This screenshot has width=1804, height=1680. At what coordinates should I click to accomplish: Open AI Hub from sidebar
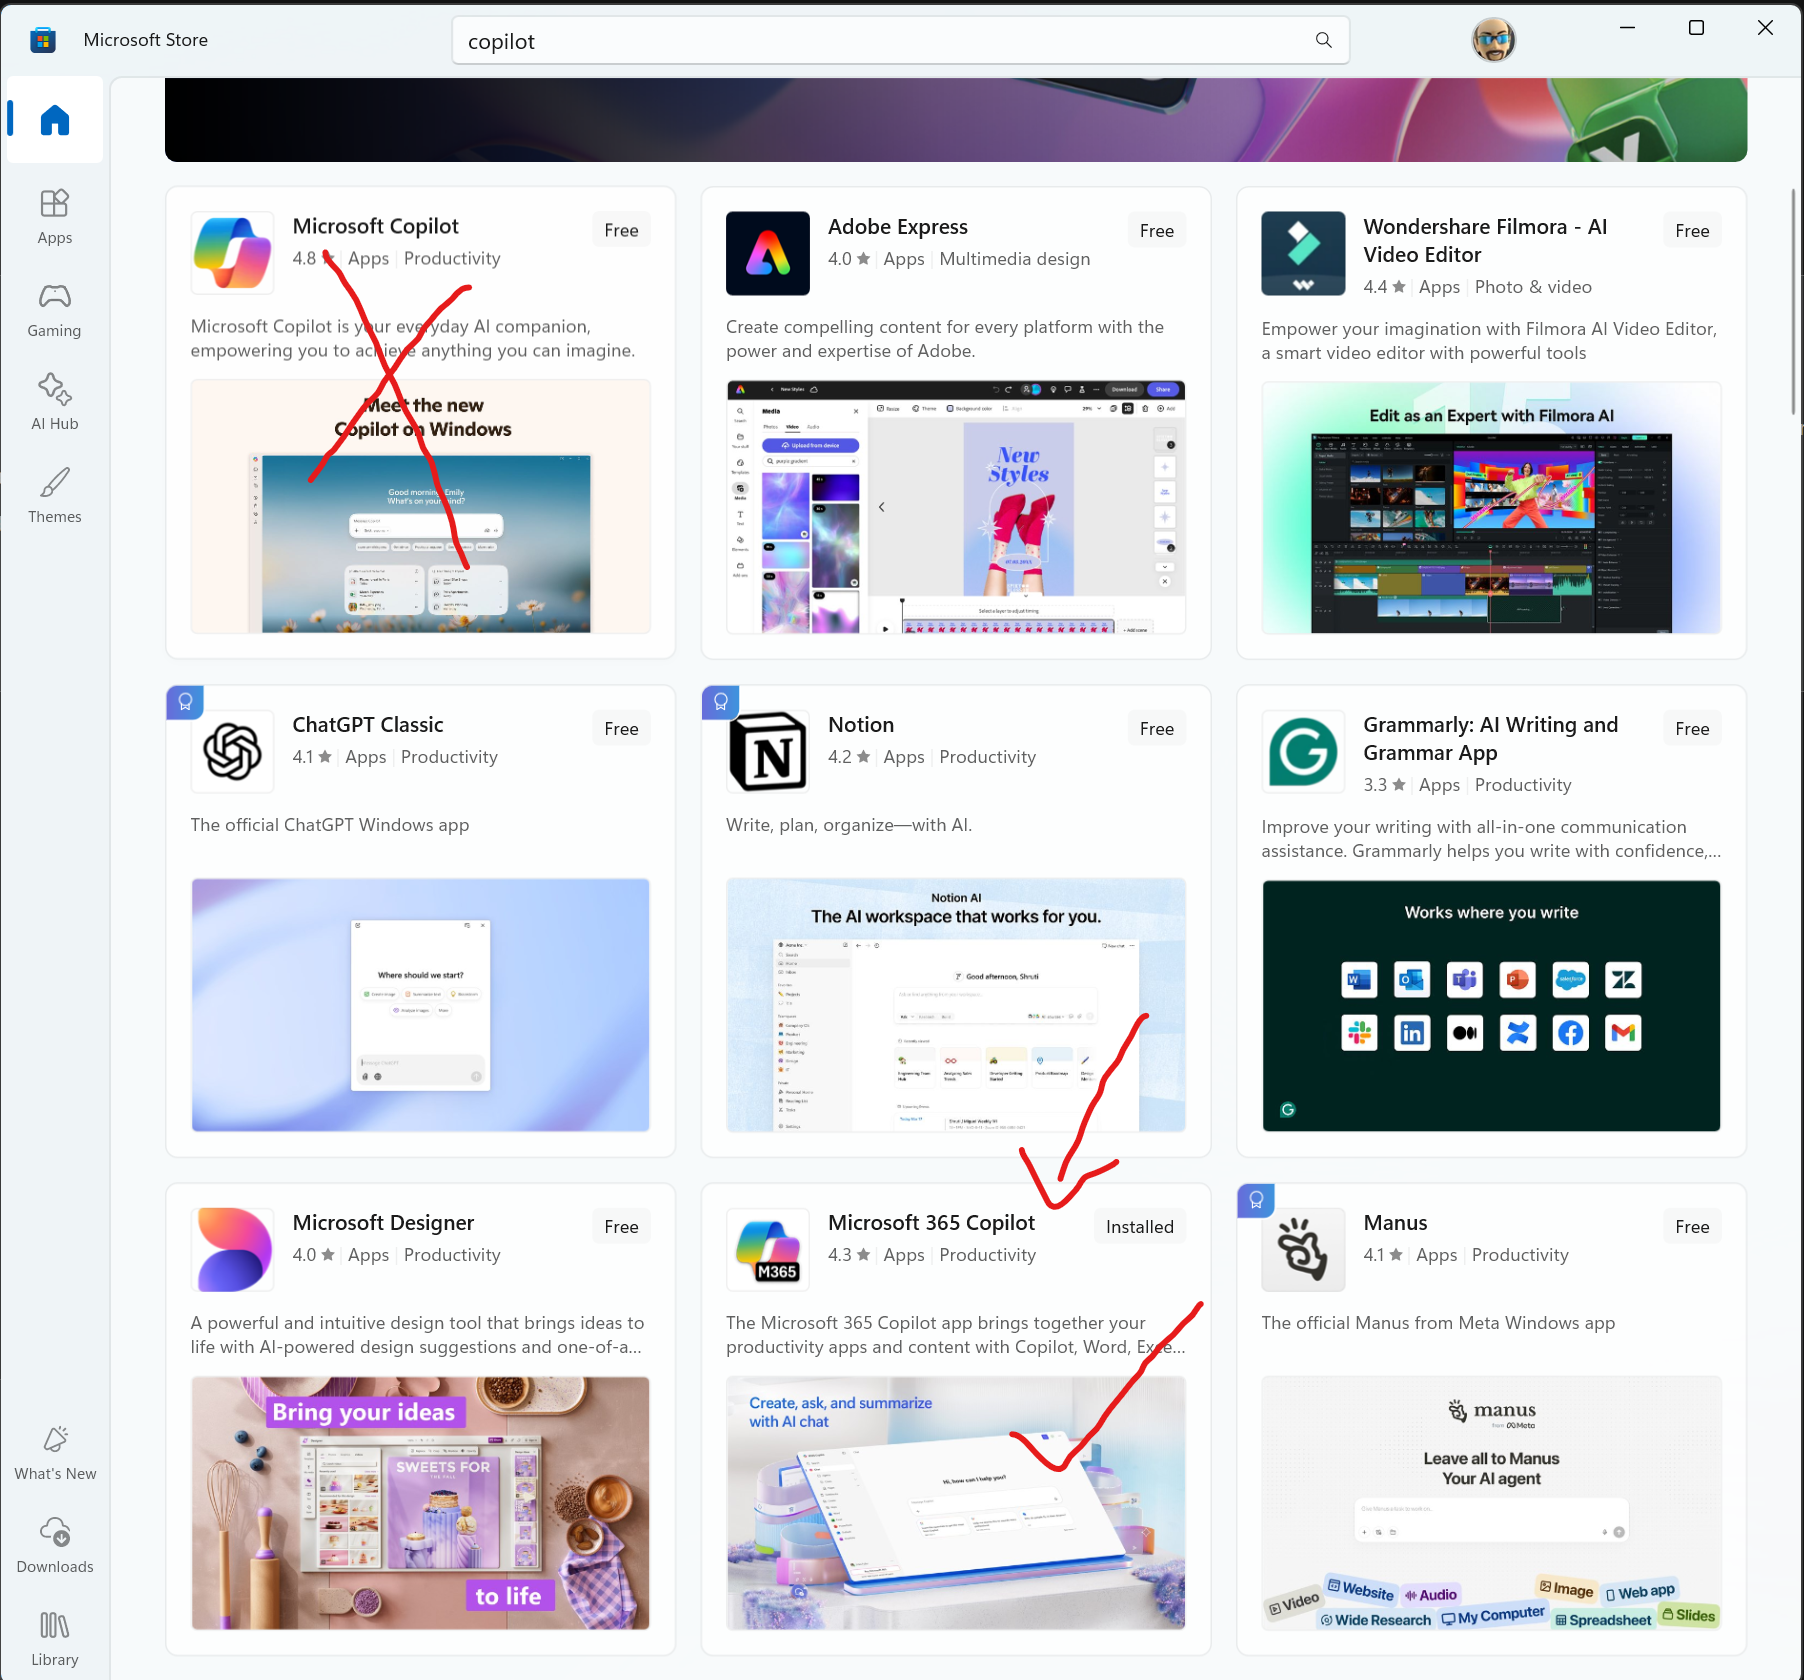point(55,402)
